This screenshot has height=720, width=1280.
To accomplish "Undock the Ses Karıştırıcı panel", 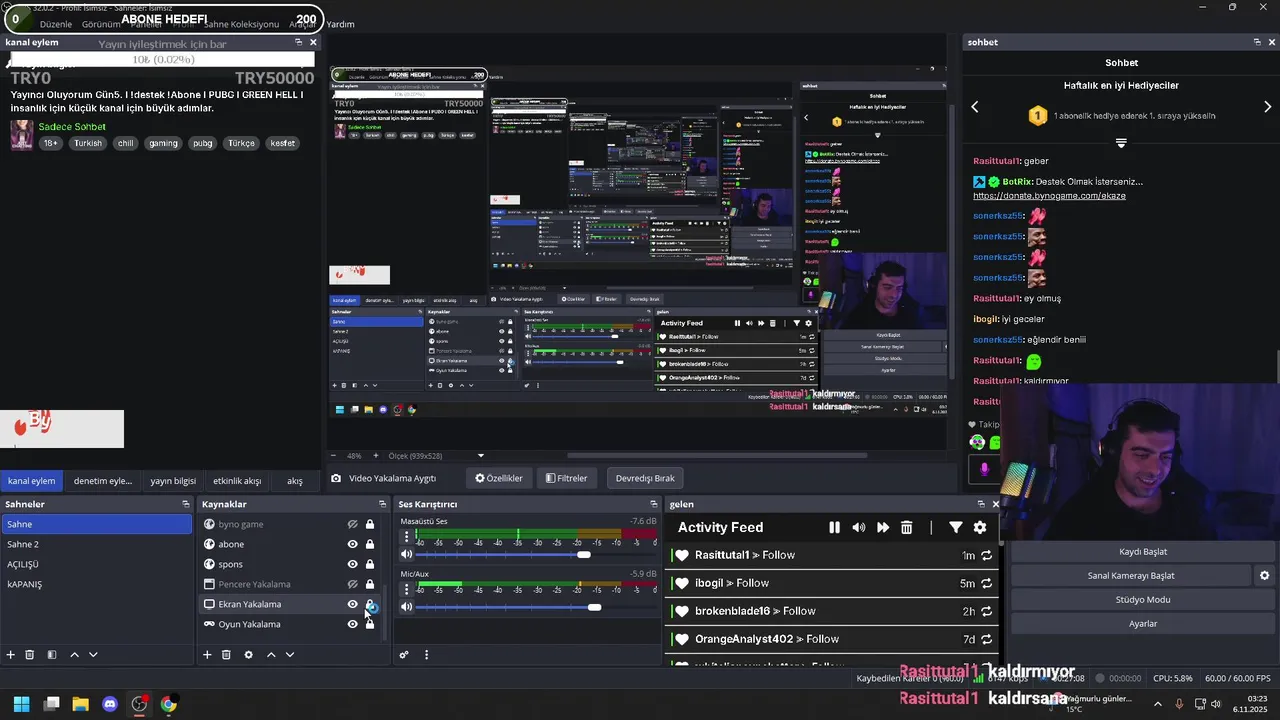I will (654, 504).
